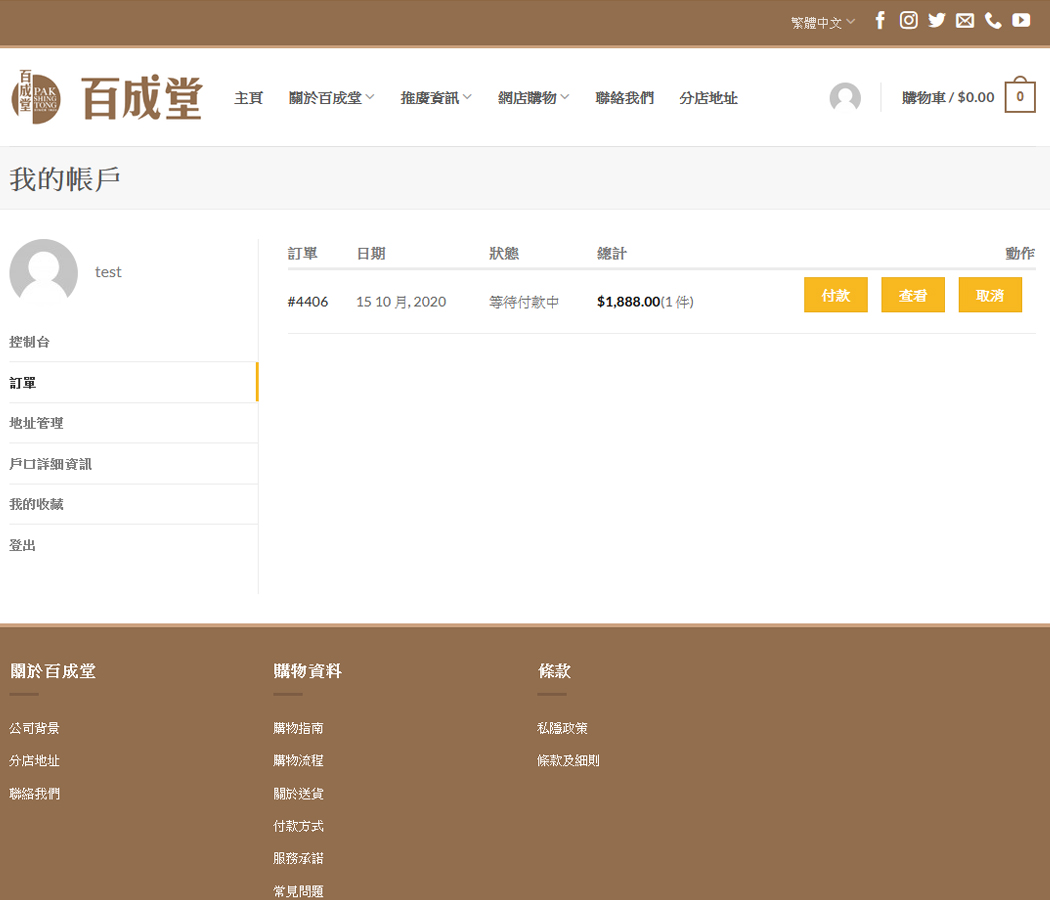Click 查看 button for order #4406

[913, 295]
